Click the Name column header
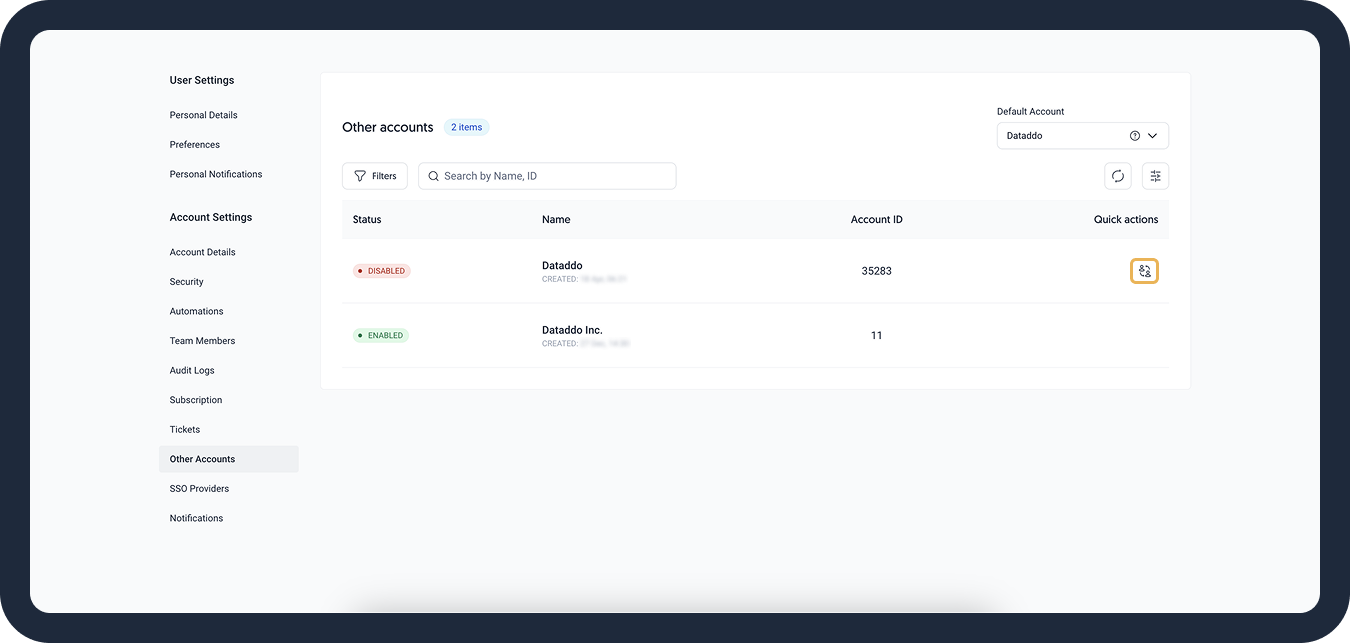 (556, 219)
